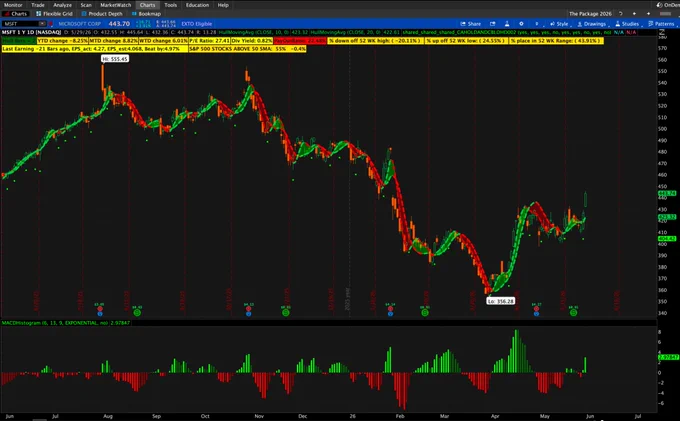Select the Charts sub-tab with red icon
Viewport: 680px width, 421px height.
16,14
